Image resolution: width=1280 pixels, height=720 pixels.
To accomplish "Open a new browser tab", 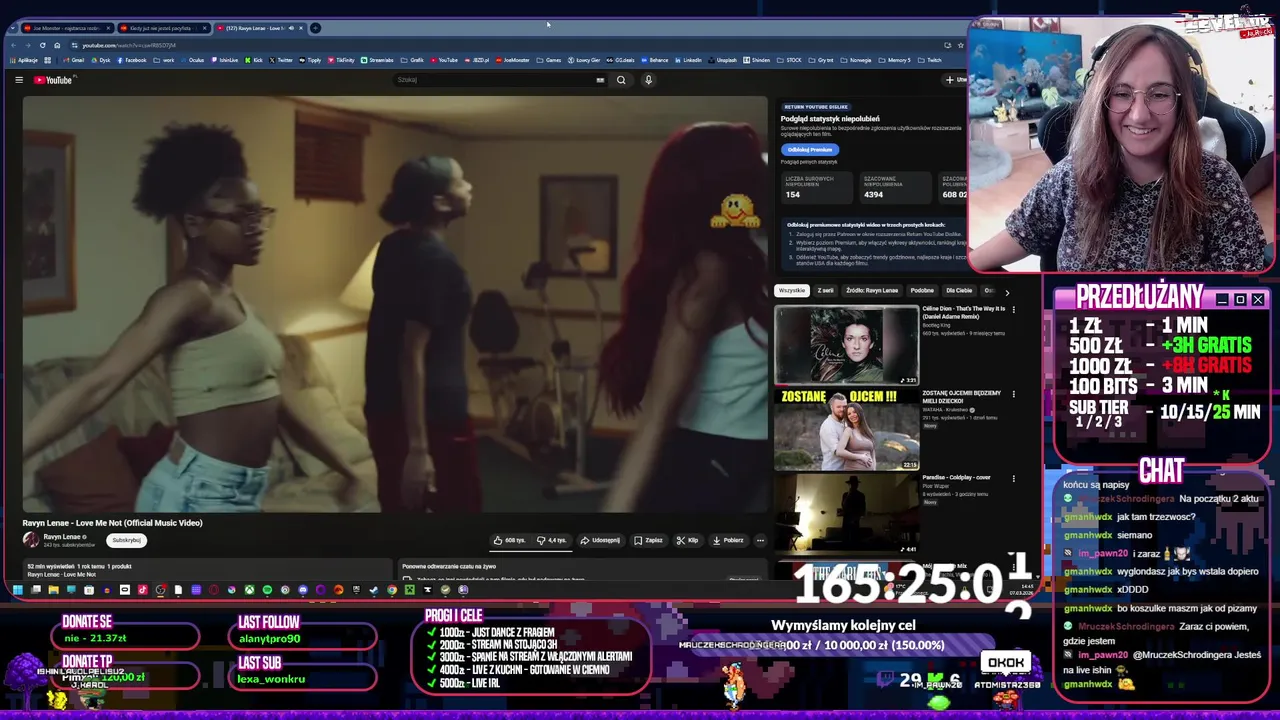I will 315,28.
